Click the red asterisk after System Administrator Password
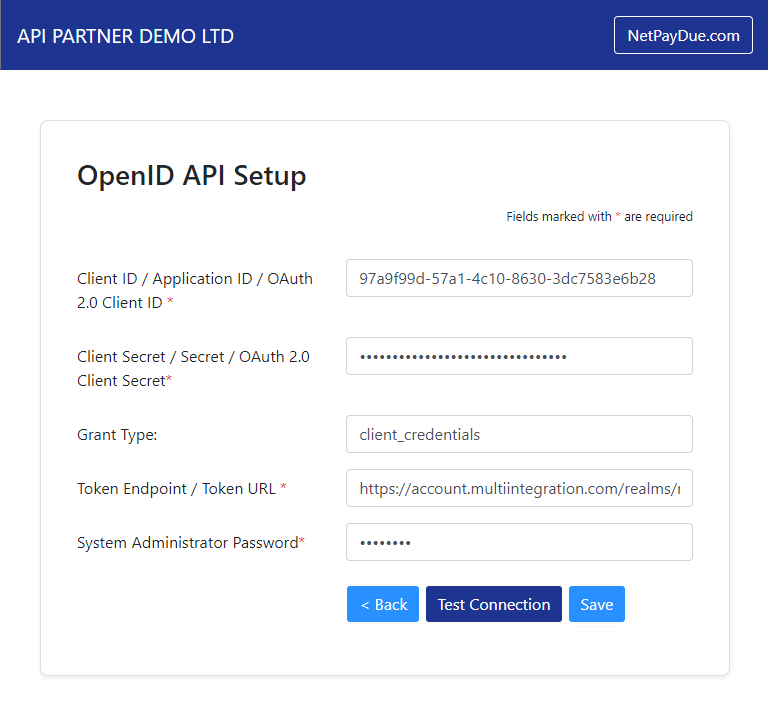The image size is (768, 713). pyautogui.click(x=302, y=541)
